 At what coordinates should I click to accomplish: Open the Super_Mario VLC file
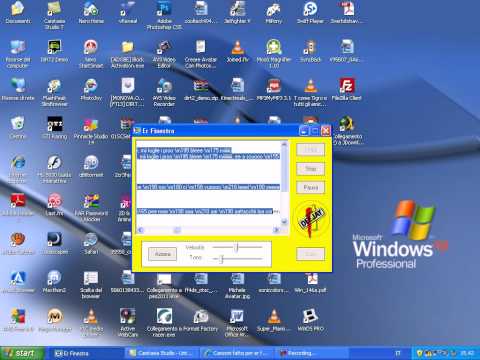coord(274,319)
